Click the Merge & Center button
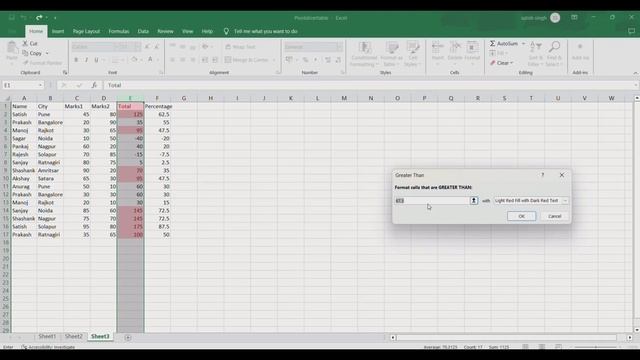640x360 pixels. click(247, 60)
